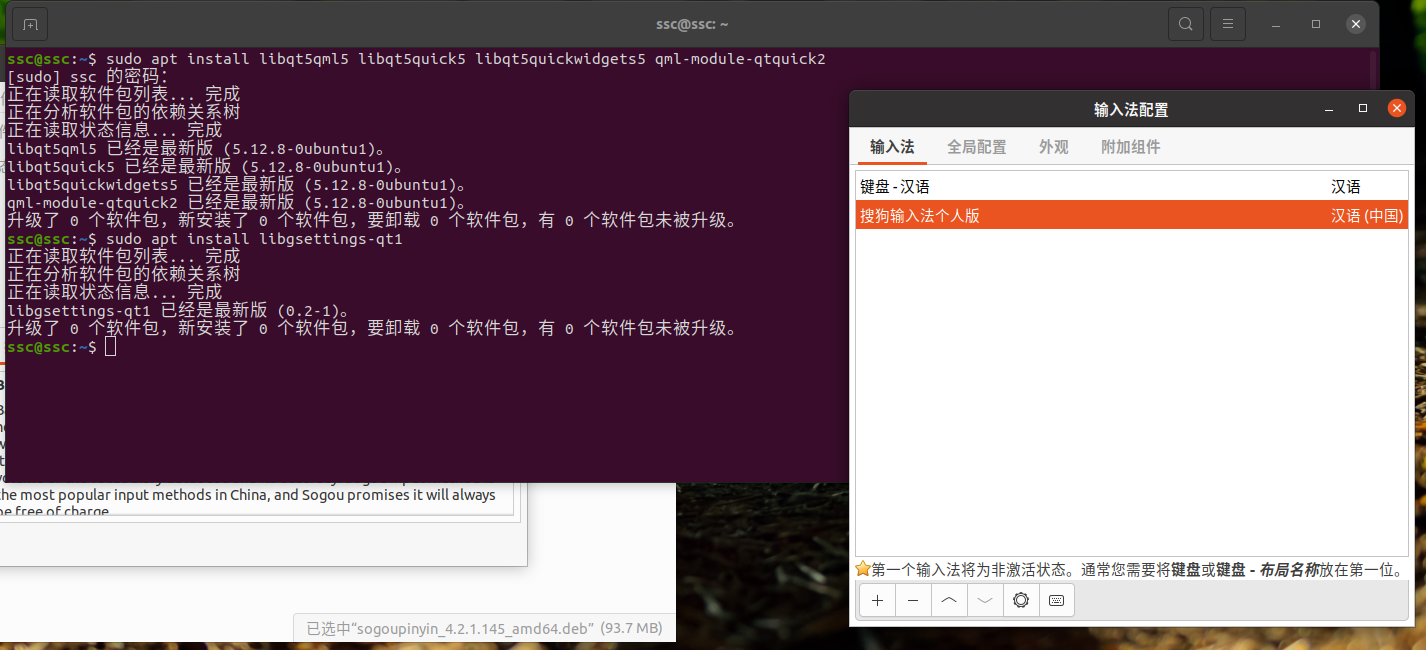Click the libgsettings-qt1 install command line
Image resolution: width=1426 pixels, height=650 pixels.
point(204,239)
